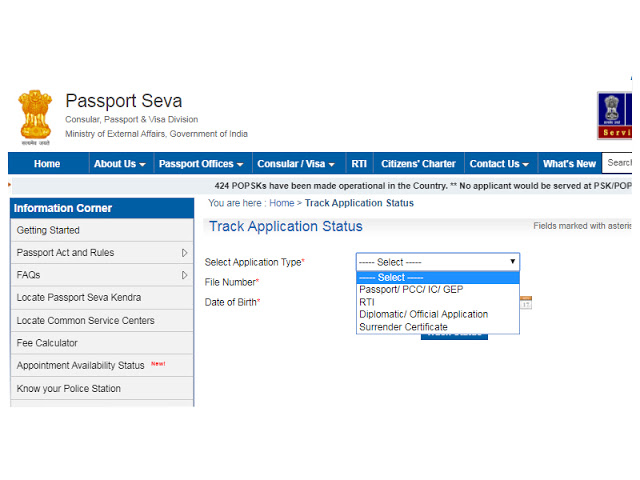Open the RTI navigation item

click(x=359, y=164)
